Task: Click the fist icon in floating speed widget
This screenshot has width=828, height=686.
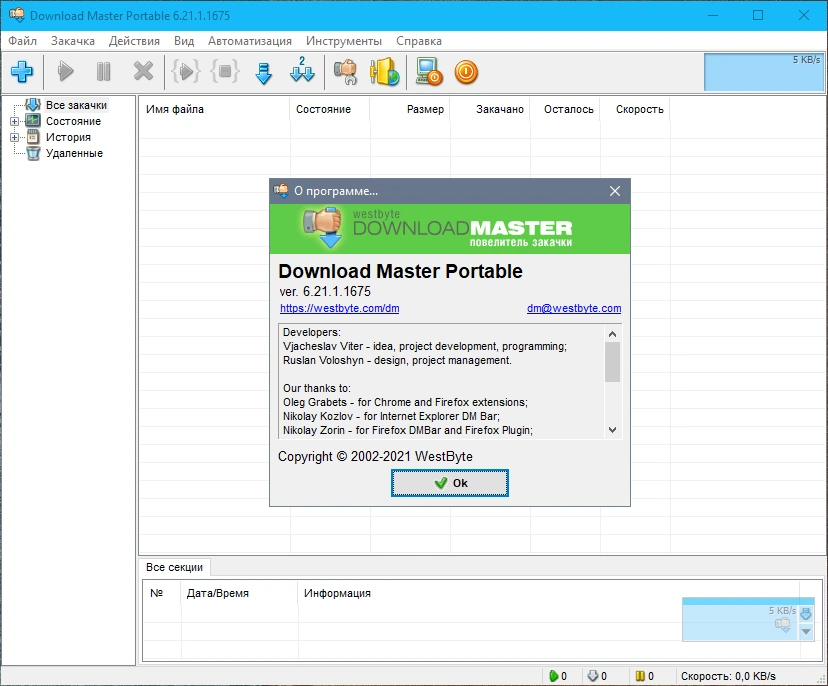Action: (x=783, y=625)
